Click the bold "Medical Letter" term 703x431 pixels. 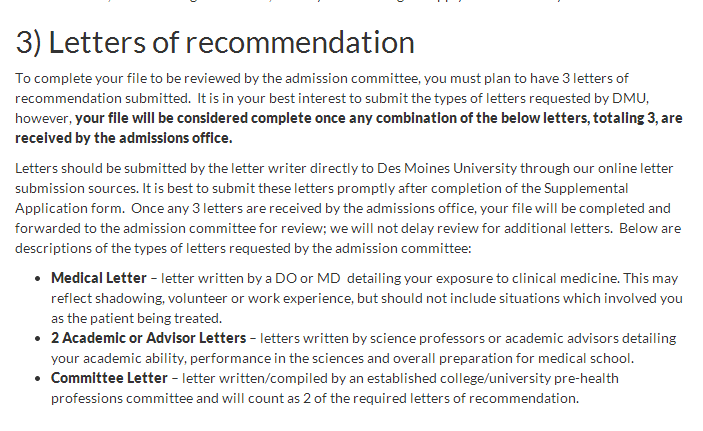[99, 278]
